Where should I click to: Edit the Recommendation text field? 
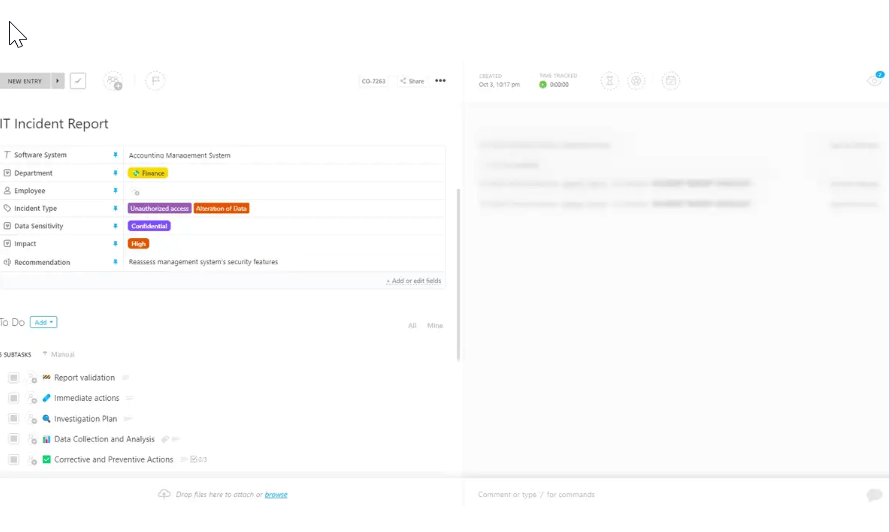[284, 262]
